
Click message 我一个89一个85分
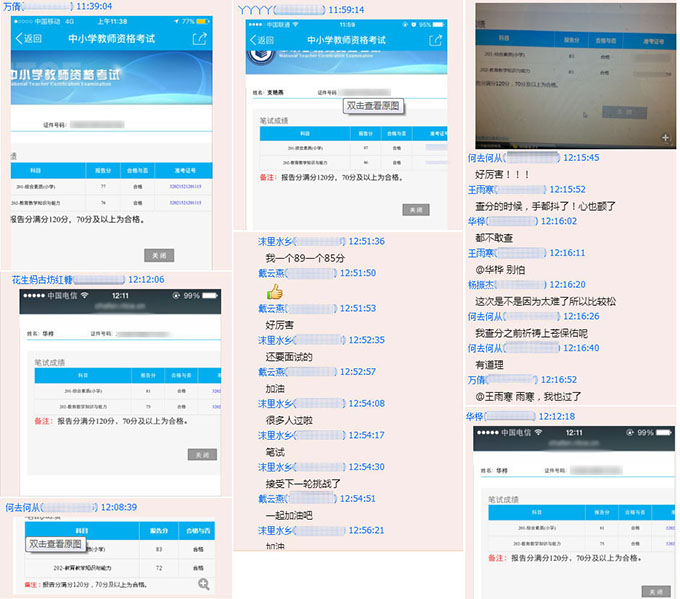[305, 259]
